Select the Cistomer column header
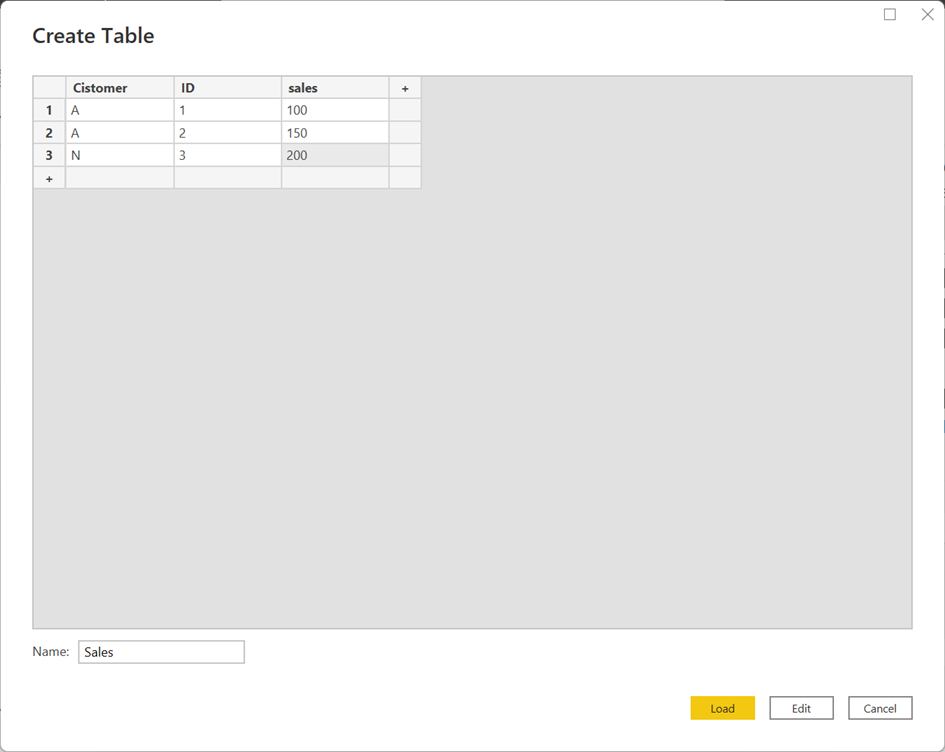Image resolution: width=945 pixels, height=752 pixels. [x=119, y=88]
